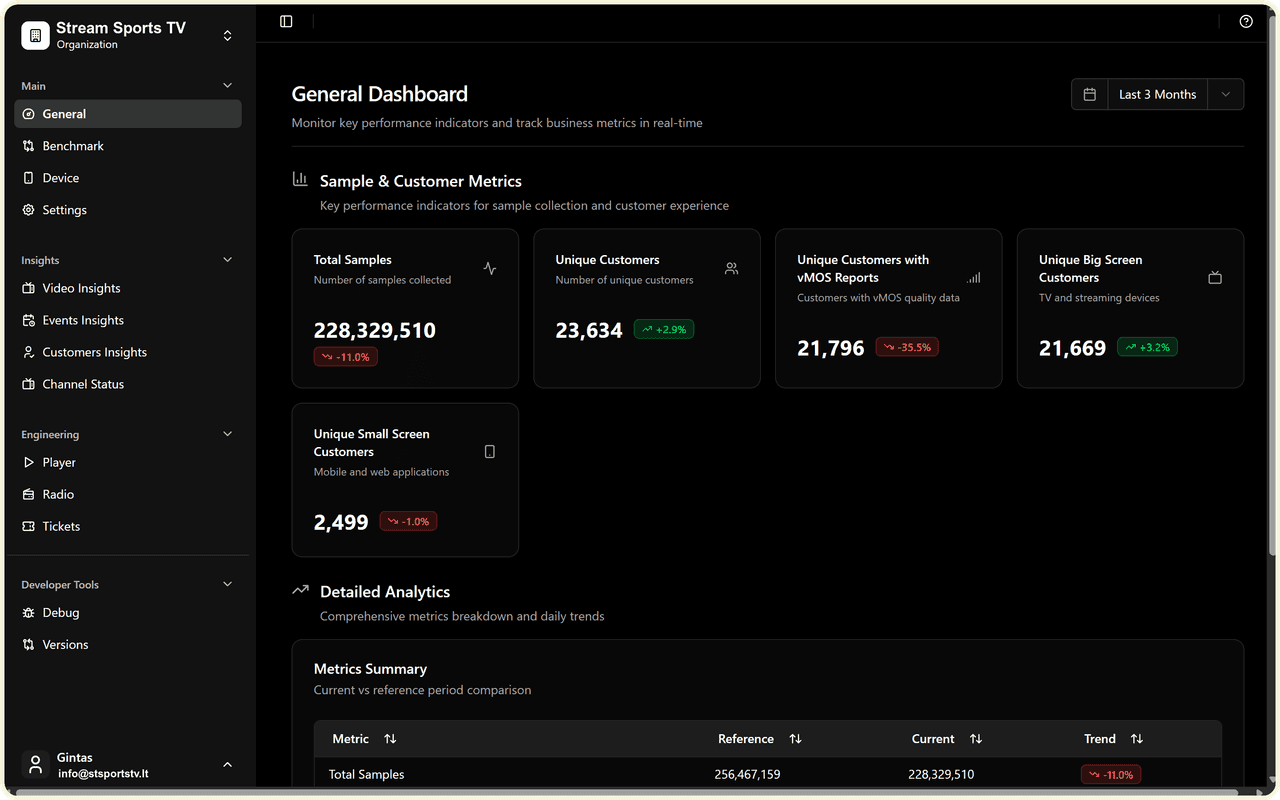Click the Small Screen Customers phone icon
The width and height of the screenshot is (1280, 800).
(490, 451)
